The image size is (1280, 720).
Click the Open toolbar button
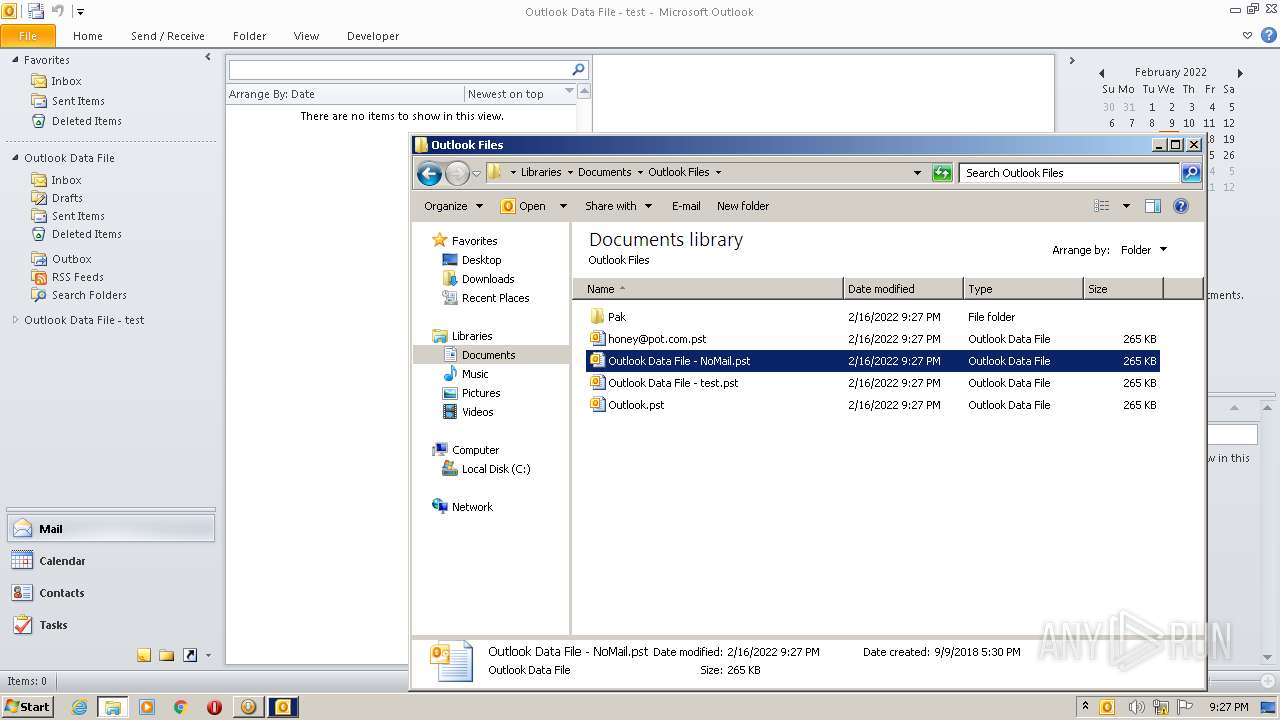(x=523, y=206)
